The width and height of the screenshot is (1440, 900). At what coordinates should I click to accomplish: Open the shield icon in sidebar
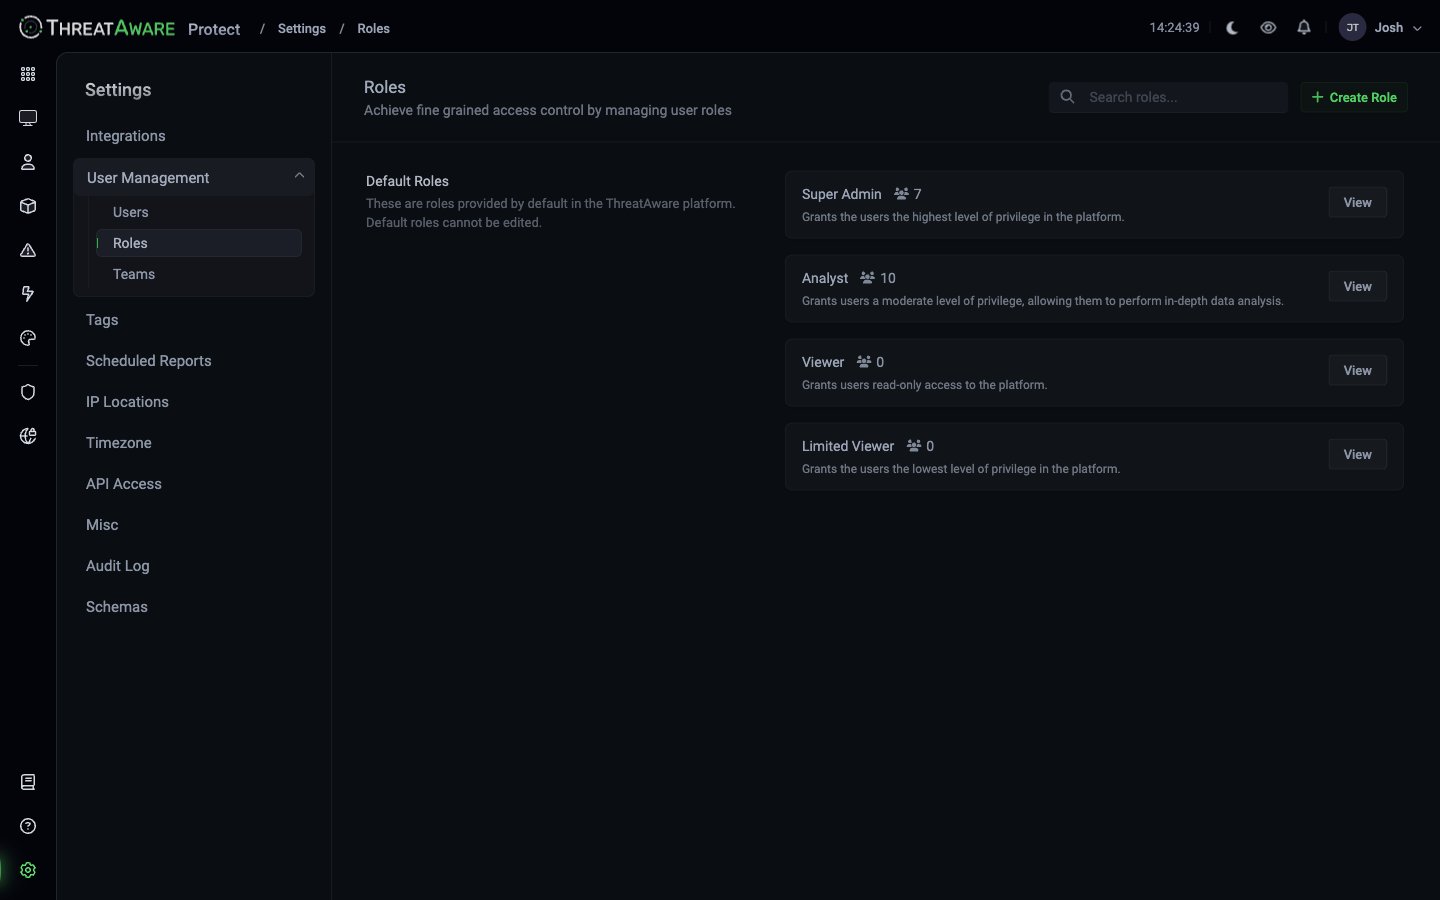click(28, 392)
